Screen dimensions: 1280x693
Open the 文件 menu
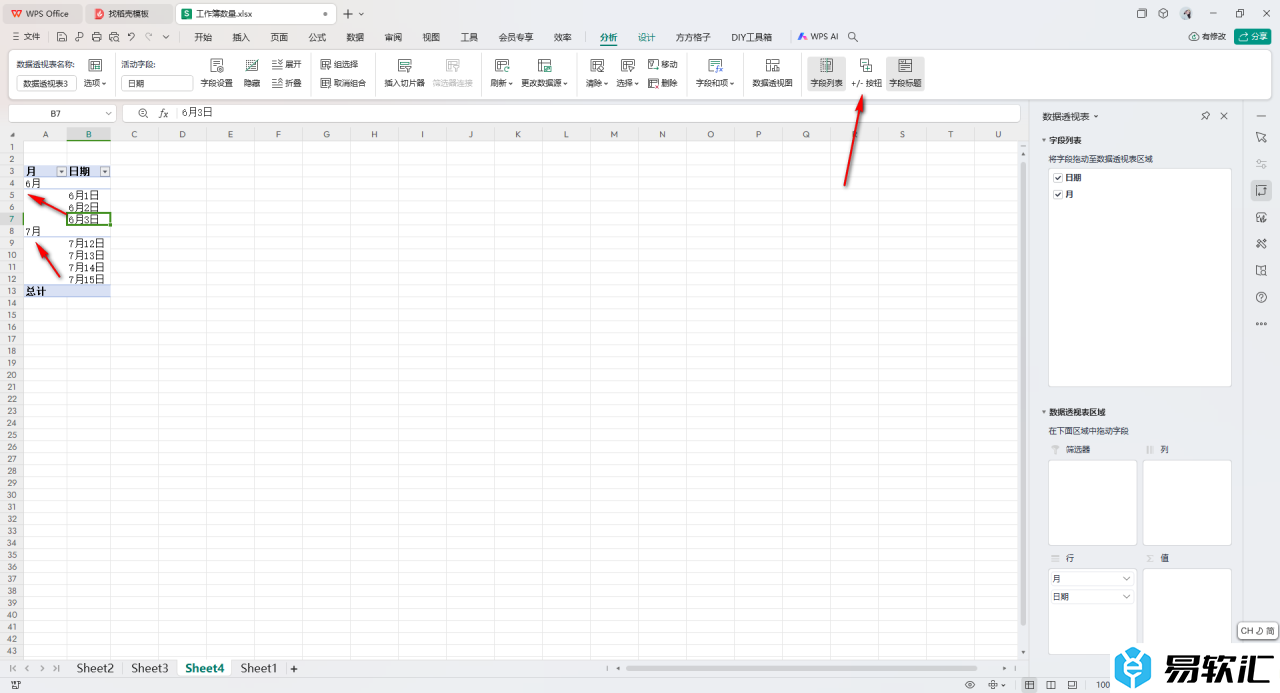tap(26, 37)
